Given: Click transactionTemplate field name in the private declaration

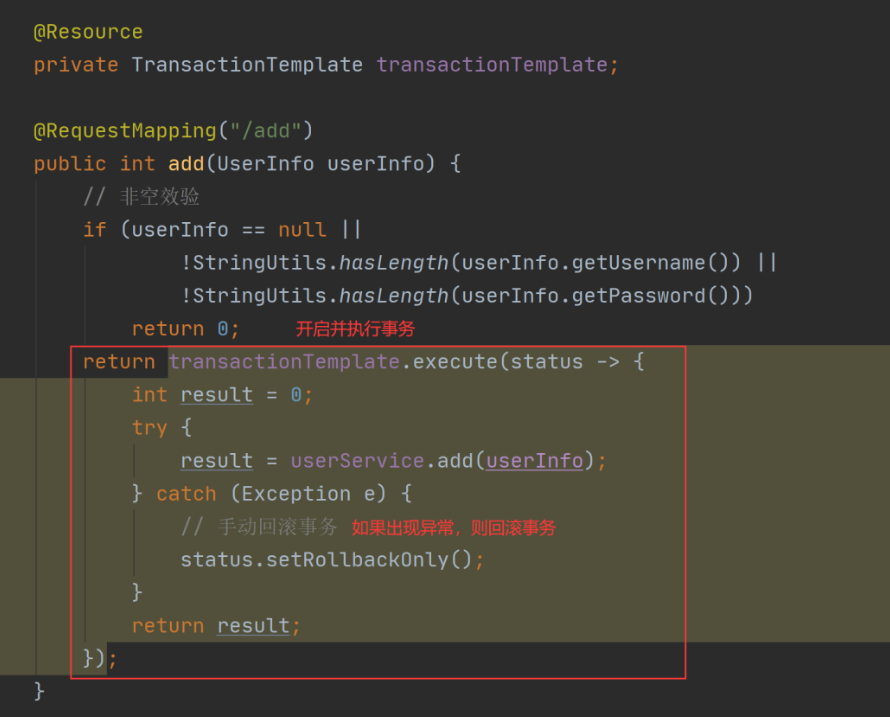Looking at the screenshot, I should [x=492, y=65].
